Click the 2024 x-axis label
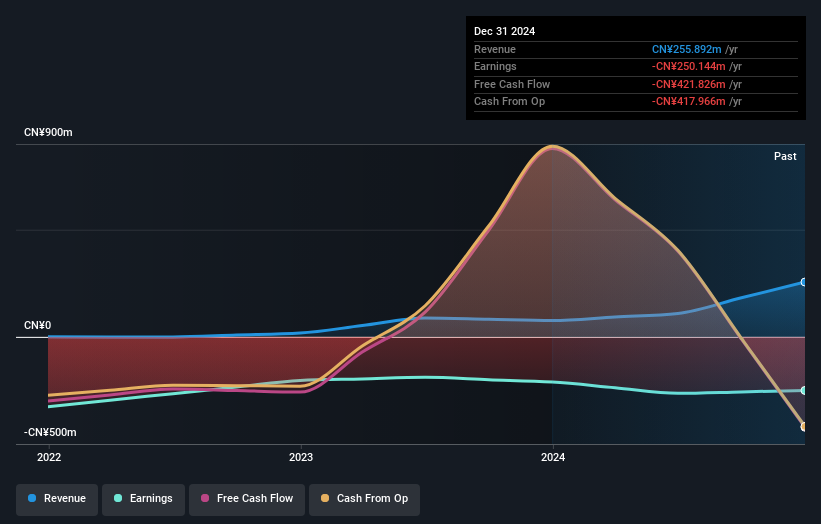 553,458
